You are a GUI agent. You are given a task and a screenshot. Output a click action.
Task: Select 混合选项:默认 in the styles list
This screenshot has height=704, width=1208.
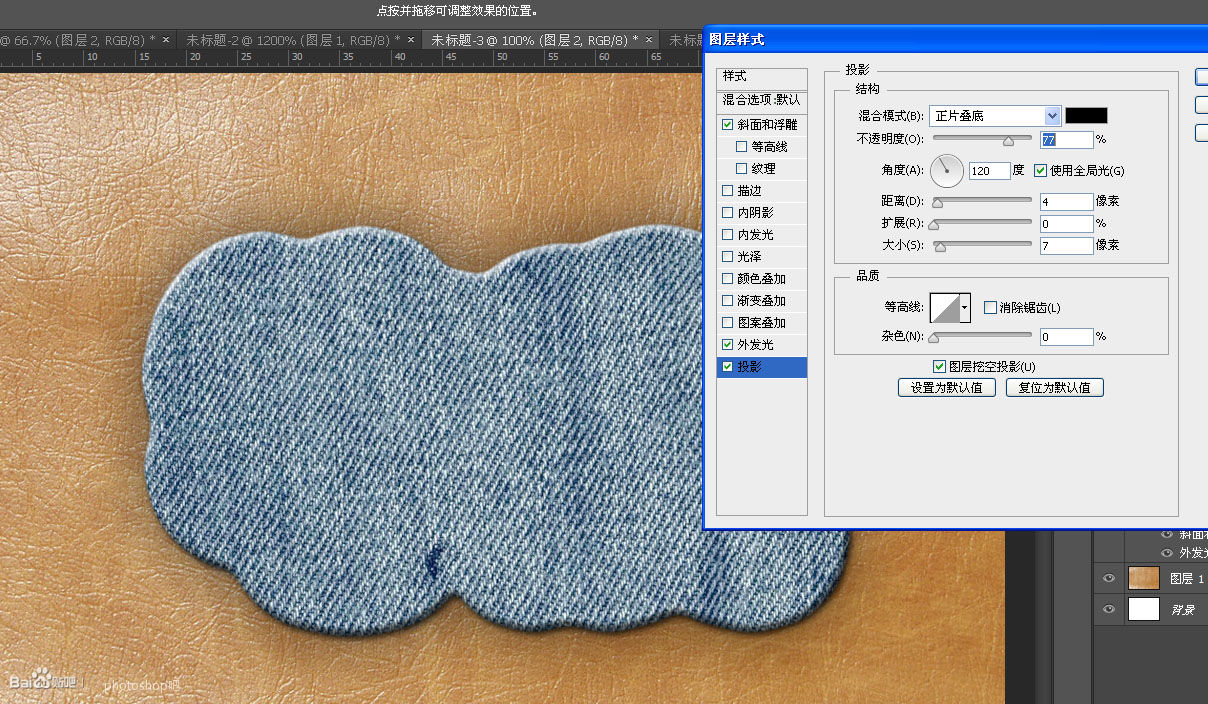click(x=762, y=100)
